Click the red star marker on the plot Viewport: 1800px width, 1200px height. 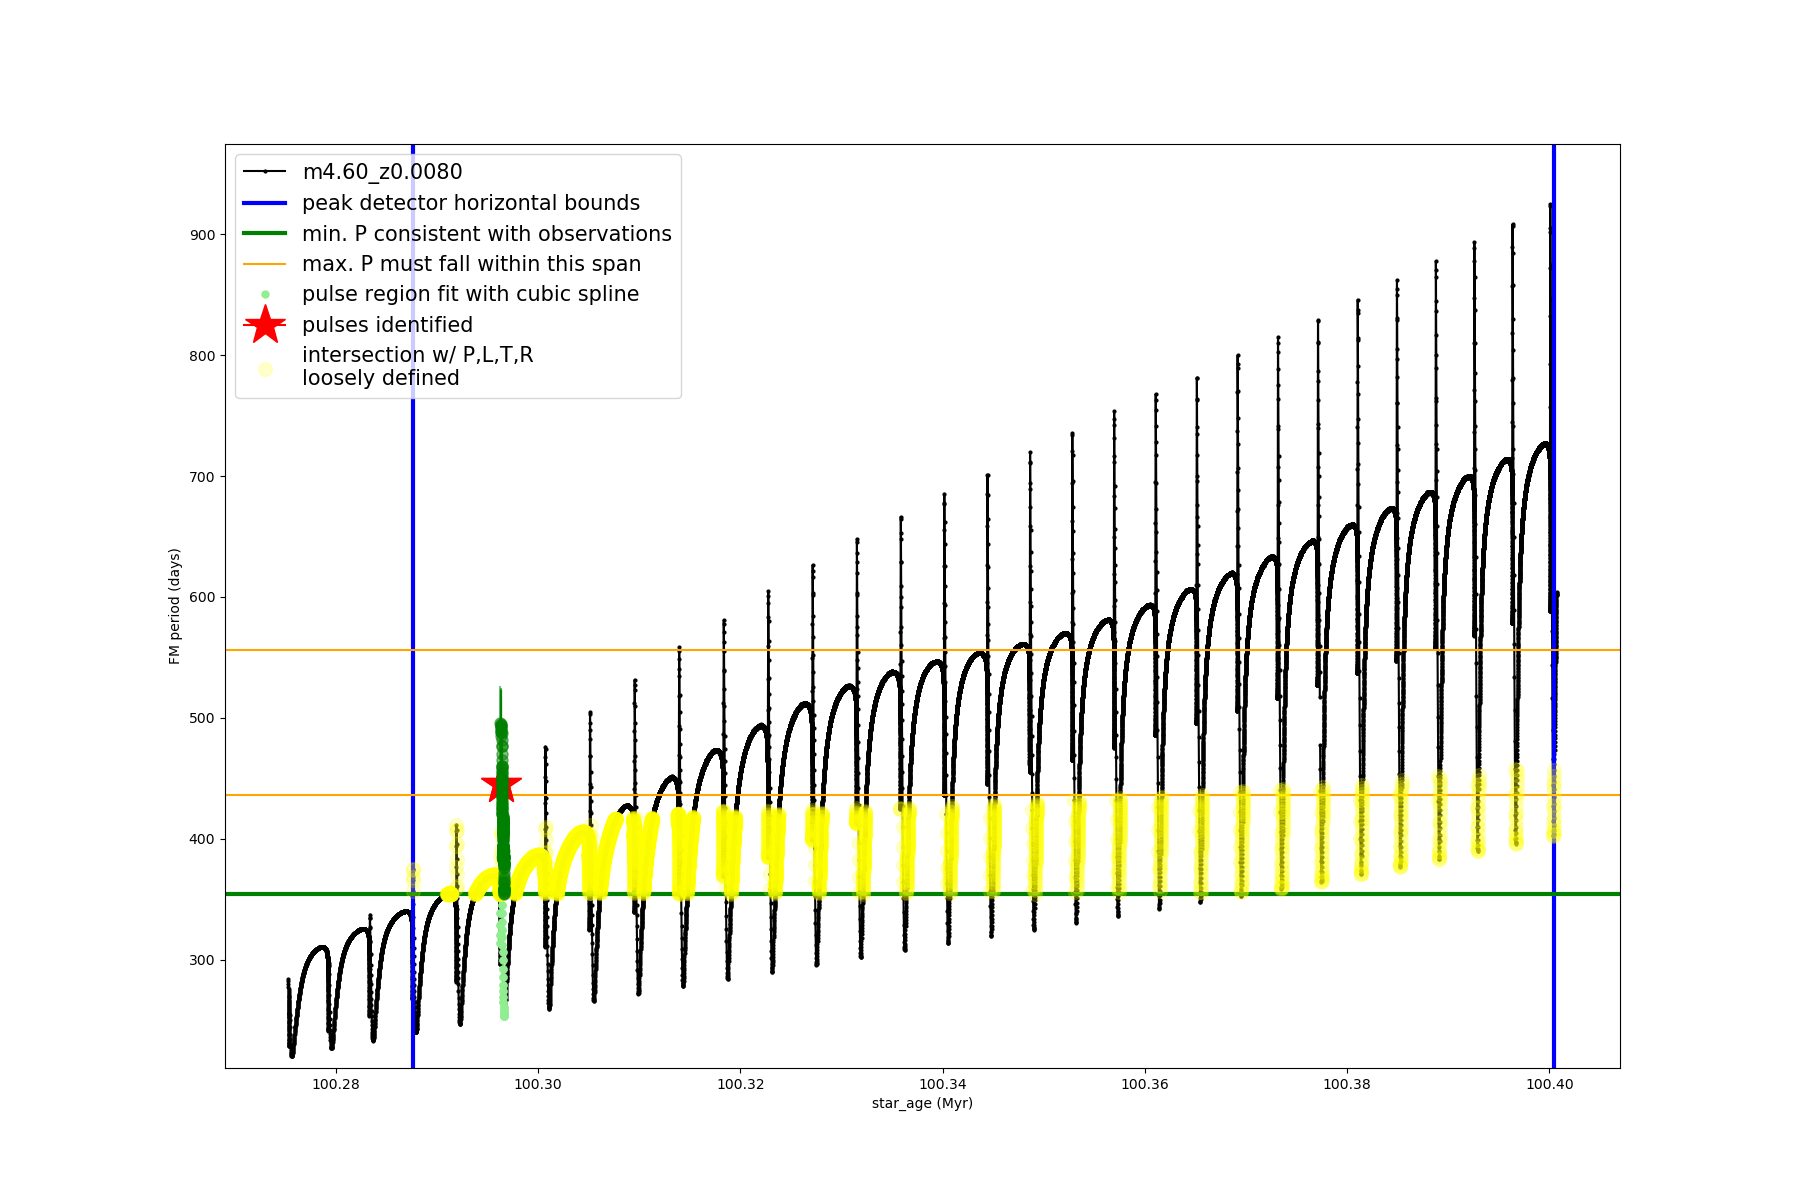[x=501, y=785]
